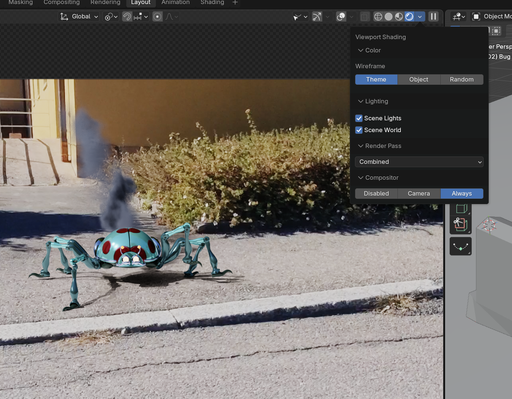
Task: Open the editor type menu in right viewport
Action: pos(459,17)
